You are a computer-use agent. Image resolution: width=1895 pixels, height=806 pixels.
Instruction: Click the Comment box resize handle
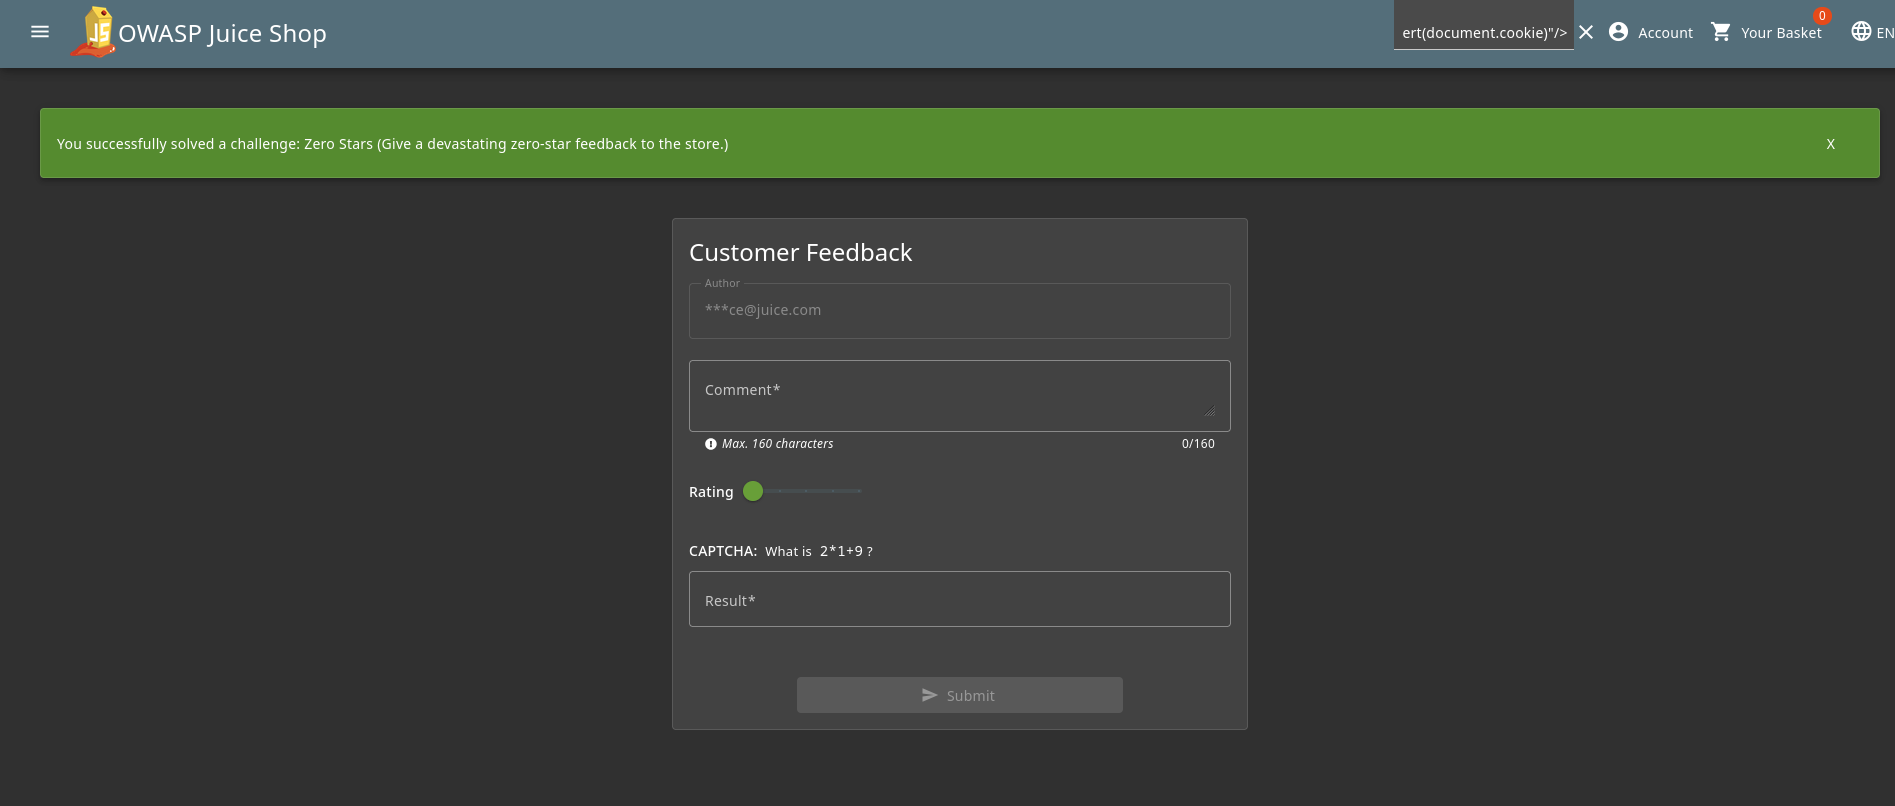(x=1210, y=411)
